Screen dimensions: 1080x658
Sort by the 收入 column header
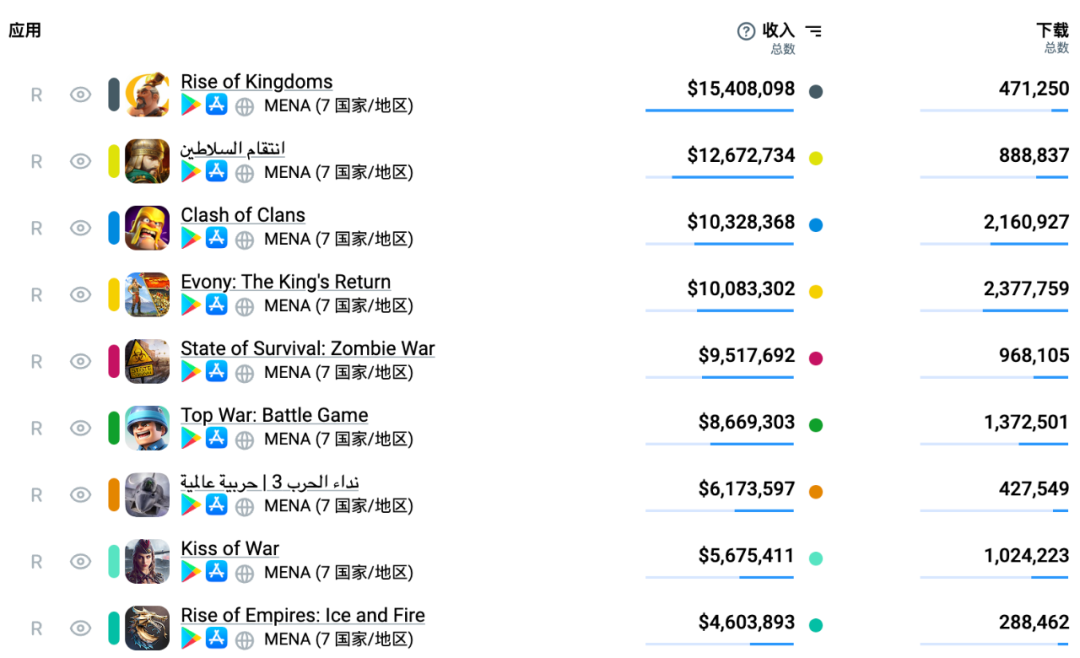click(x=778, y=31)
